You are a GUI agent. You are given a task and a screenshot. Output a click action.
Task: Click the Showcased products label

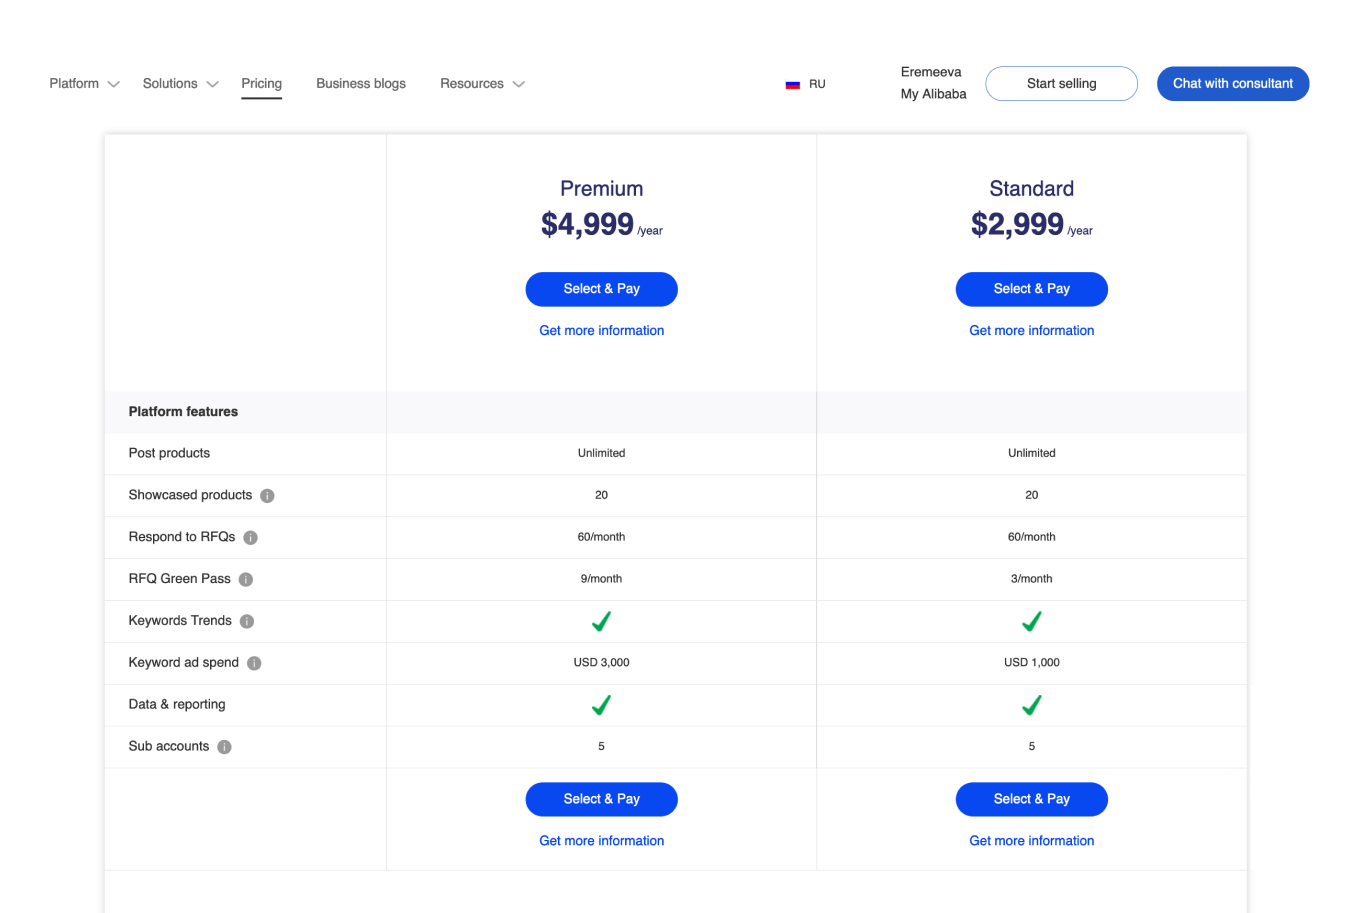pos(190,495)
